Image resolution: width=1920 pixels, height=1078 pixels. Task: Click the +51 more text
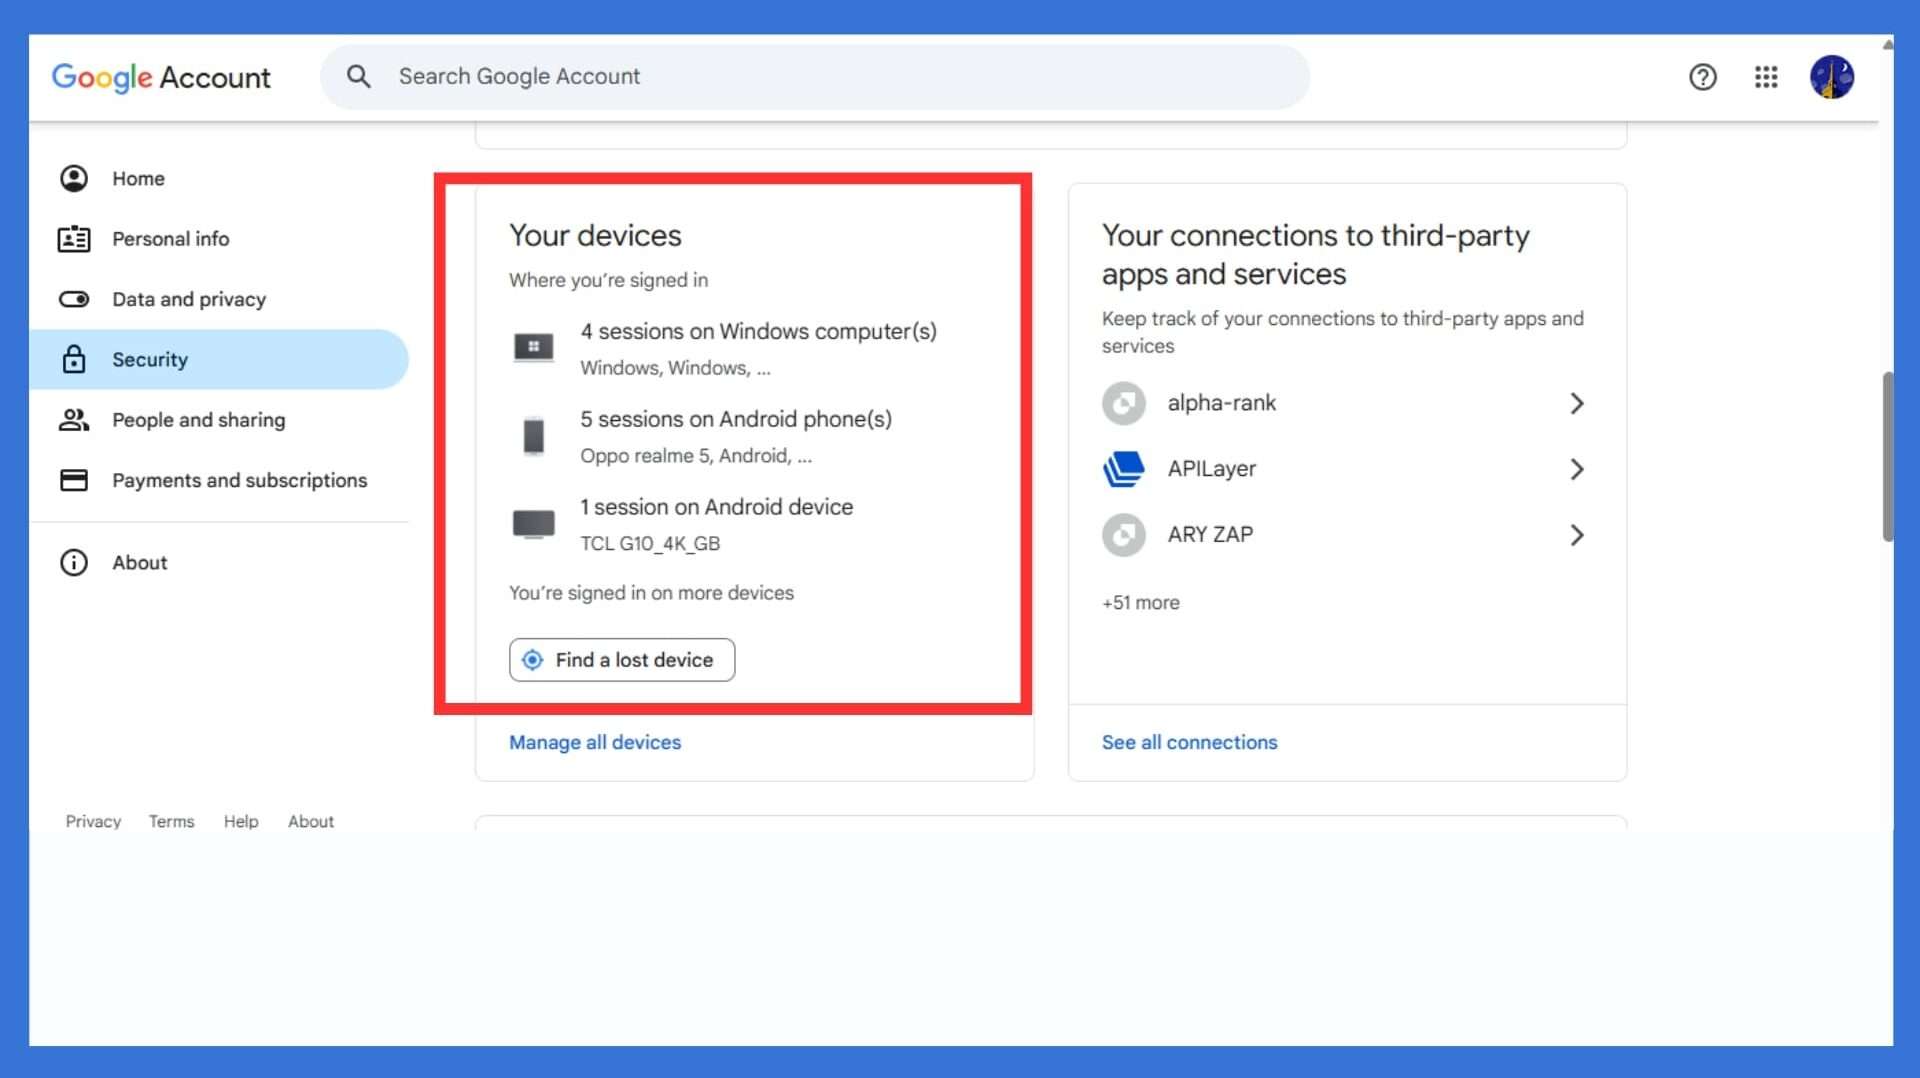[1140, 603]
